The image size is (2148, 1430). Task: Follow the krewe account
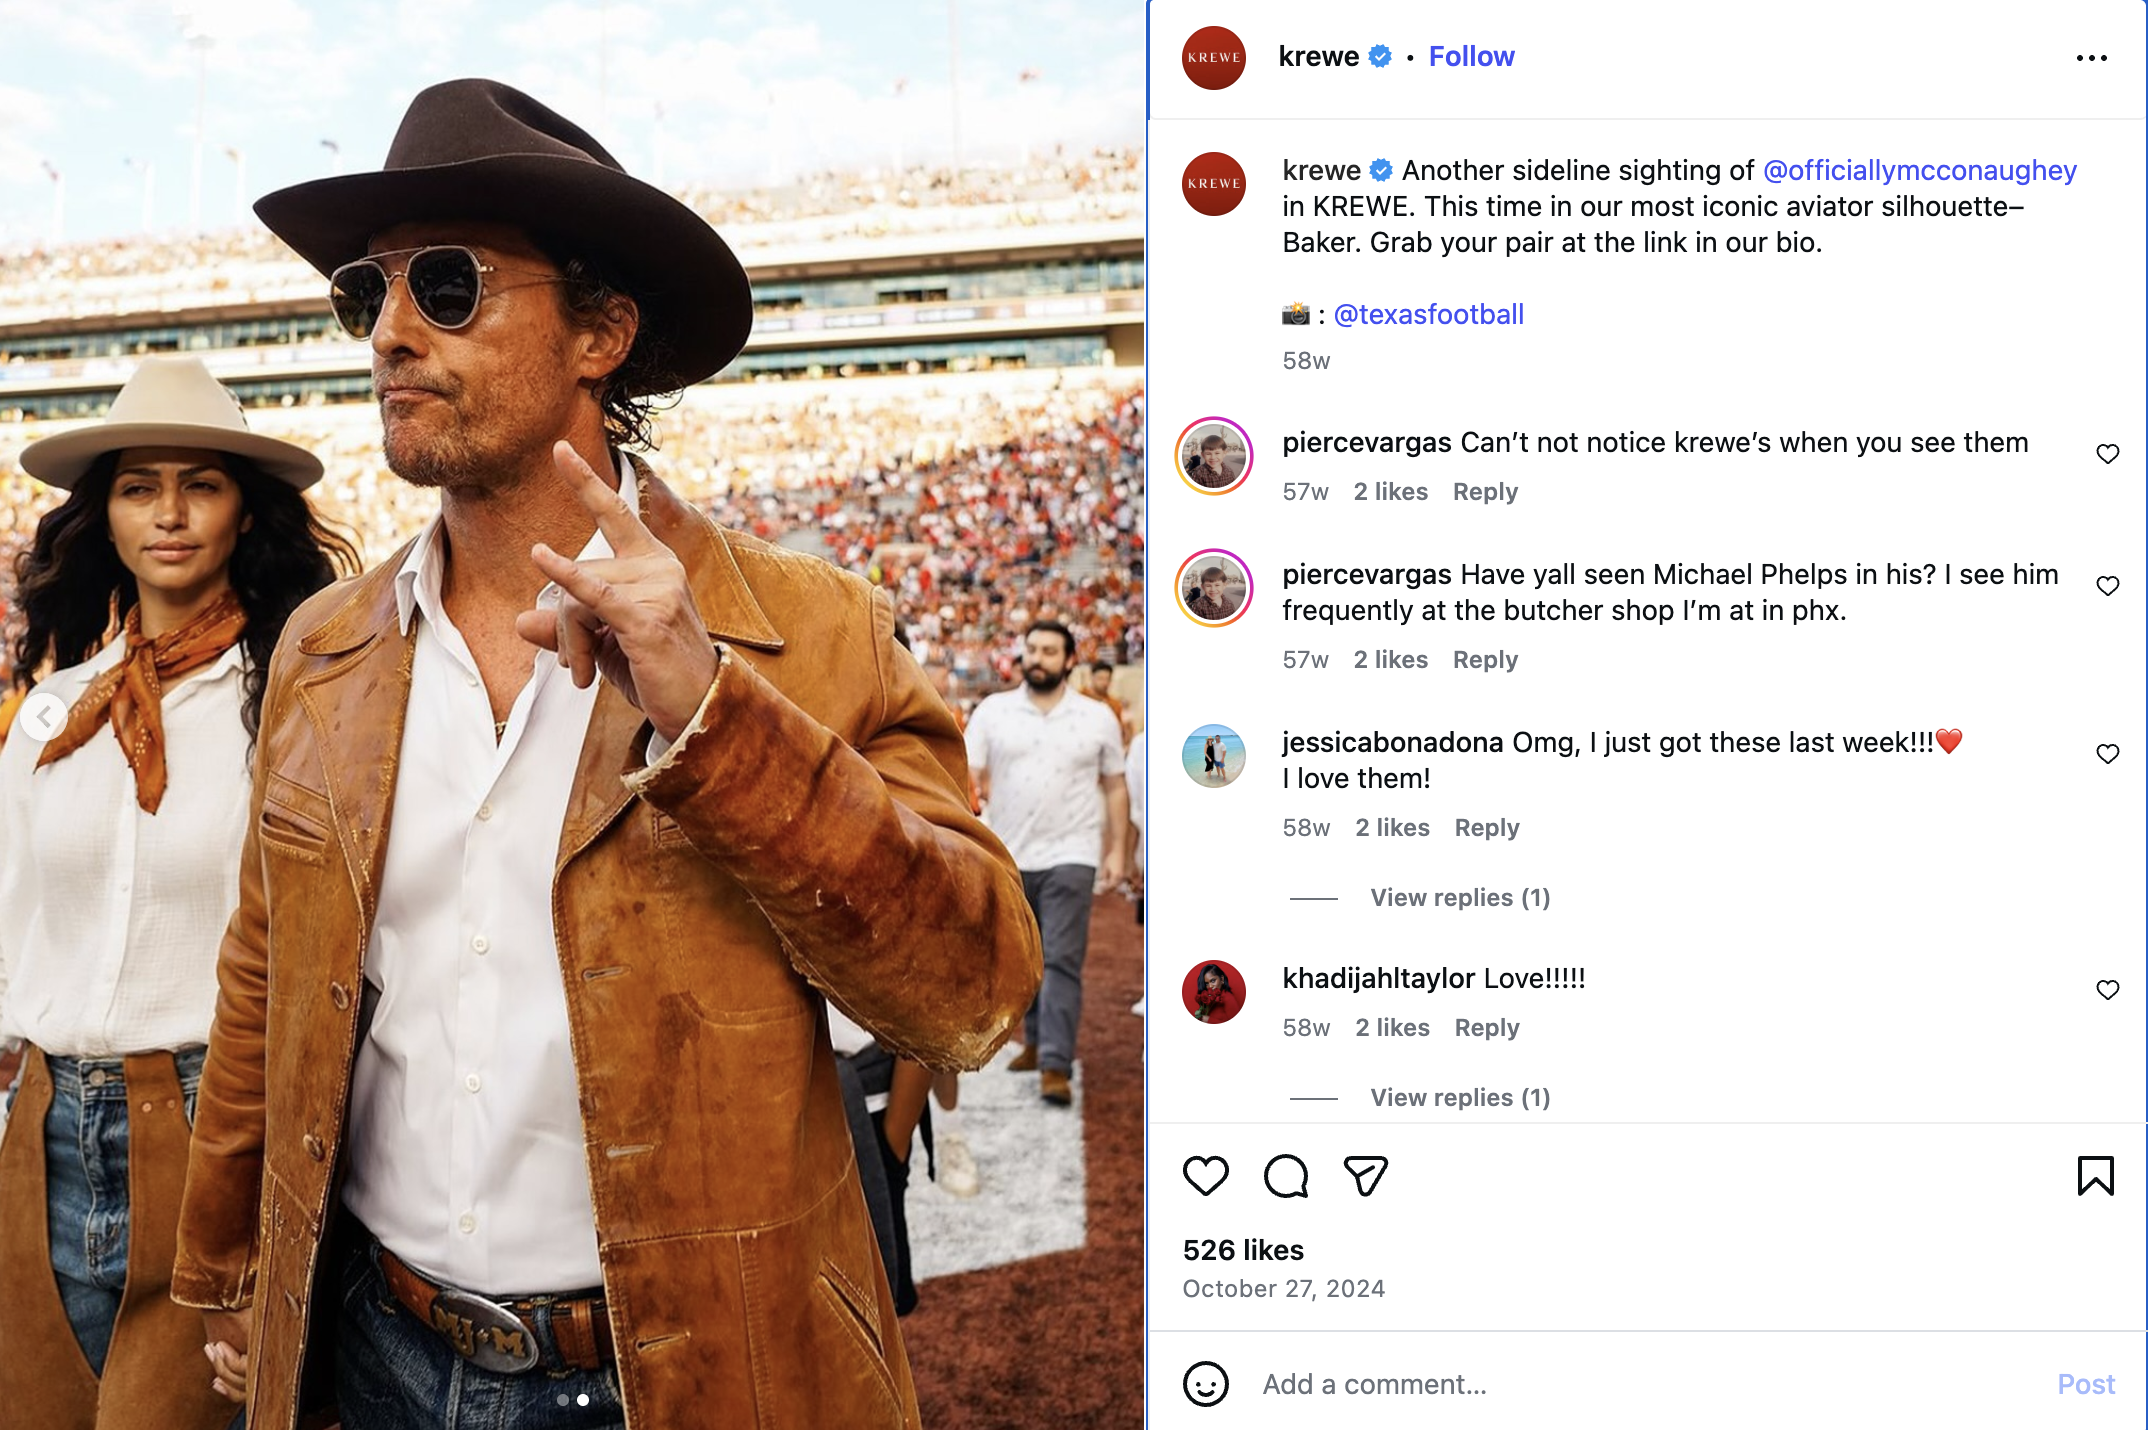tap(1471, 57)
